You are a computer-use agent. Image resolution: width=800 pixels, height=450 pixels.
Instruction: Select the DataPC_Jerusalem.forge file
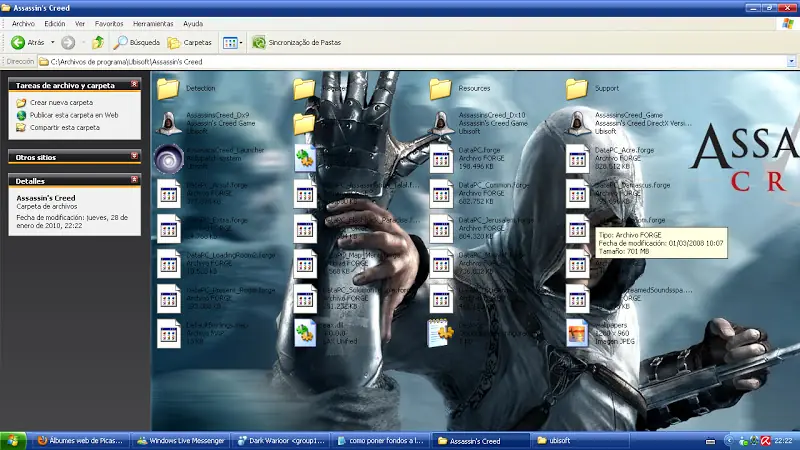(441, 229)
